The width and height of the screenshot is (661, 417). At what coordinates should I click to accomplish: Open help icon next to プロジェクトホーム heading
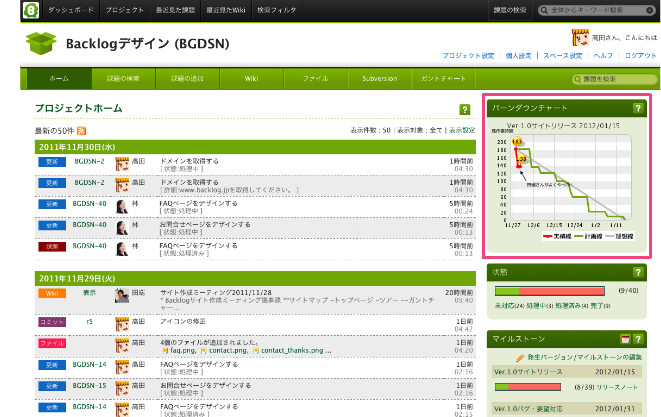(465, 110)
